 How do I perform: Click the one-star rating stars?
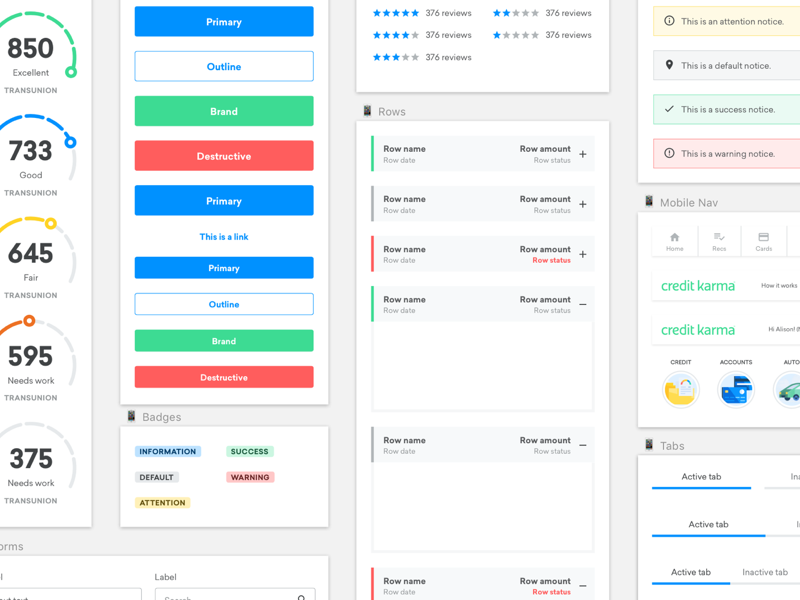515,35
